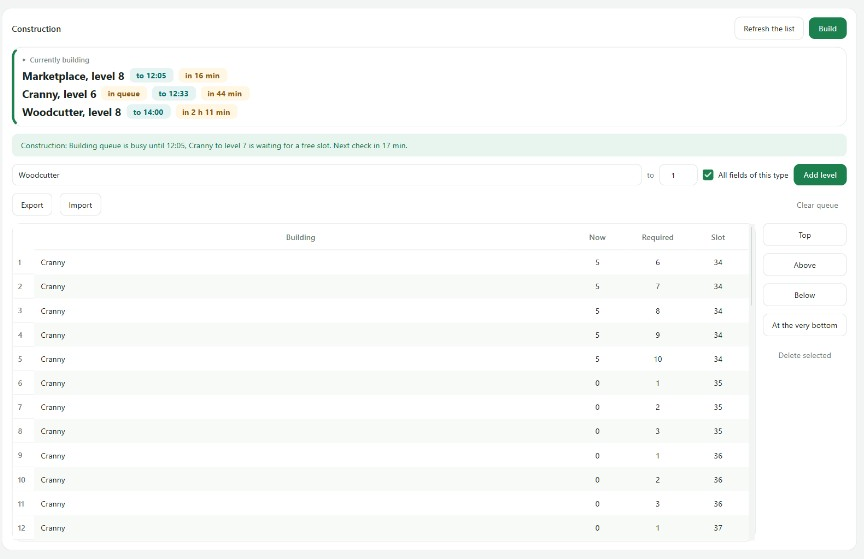Select queue row 7 Cranny
Image resolution: width=864 pixels, height=559 pixels.
point(381,407)
